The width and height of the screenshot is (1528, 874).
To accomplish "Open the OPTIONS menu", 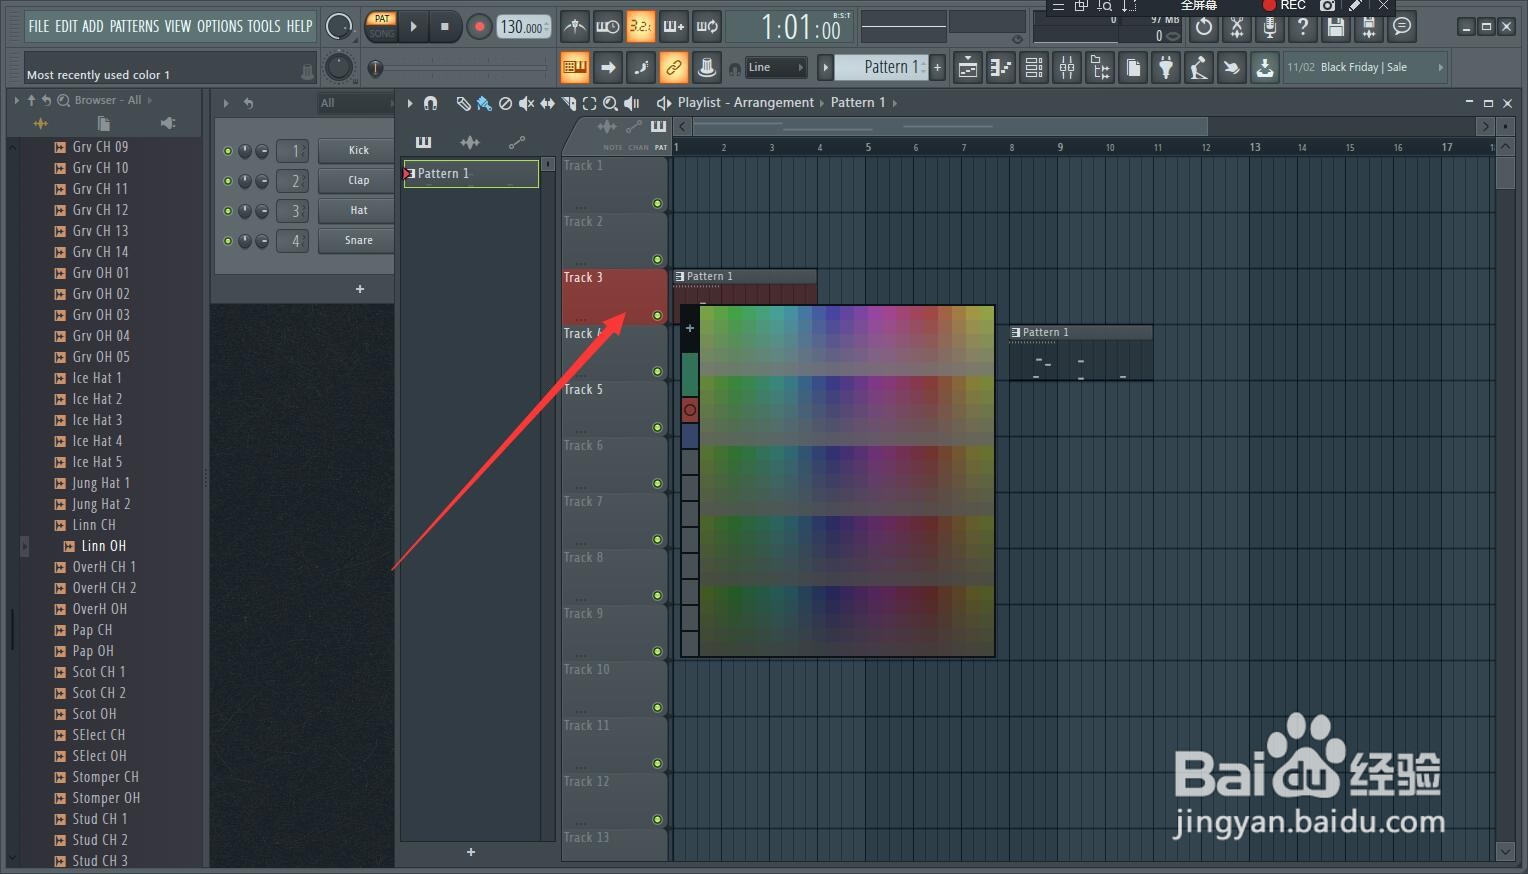I will 219,27.
